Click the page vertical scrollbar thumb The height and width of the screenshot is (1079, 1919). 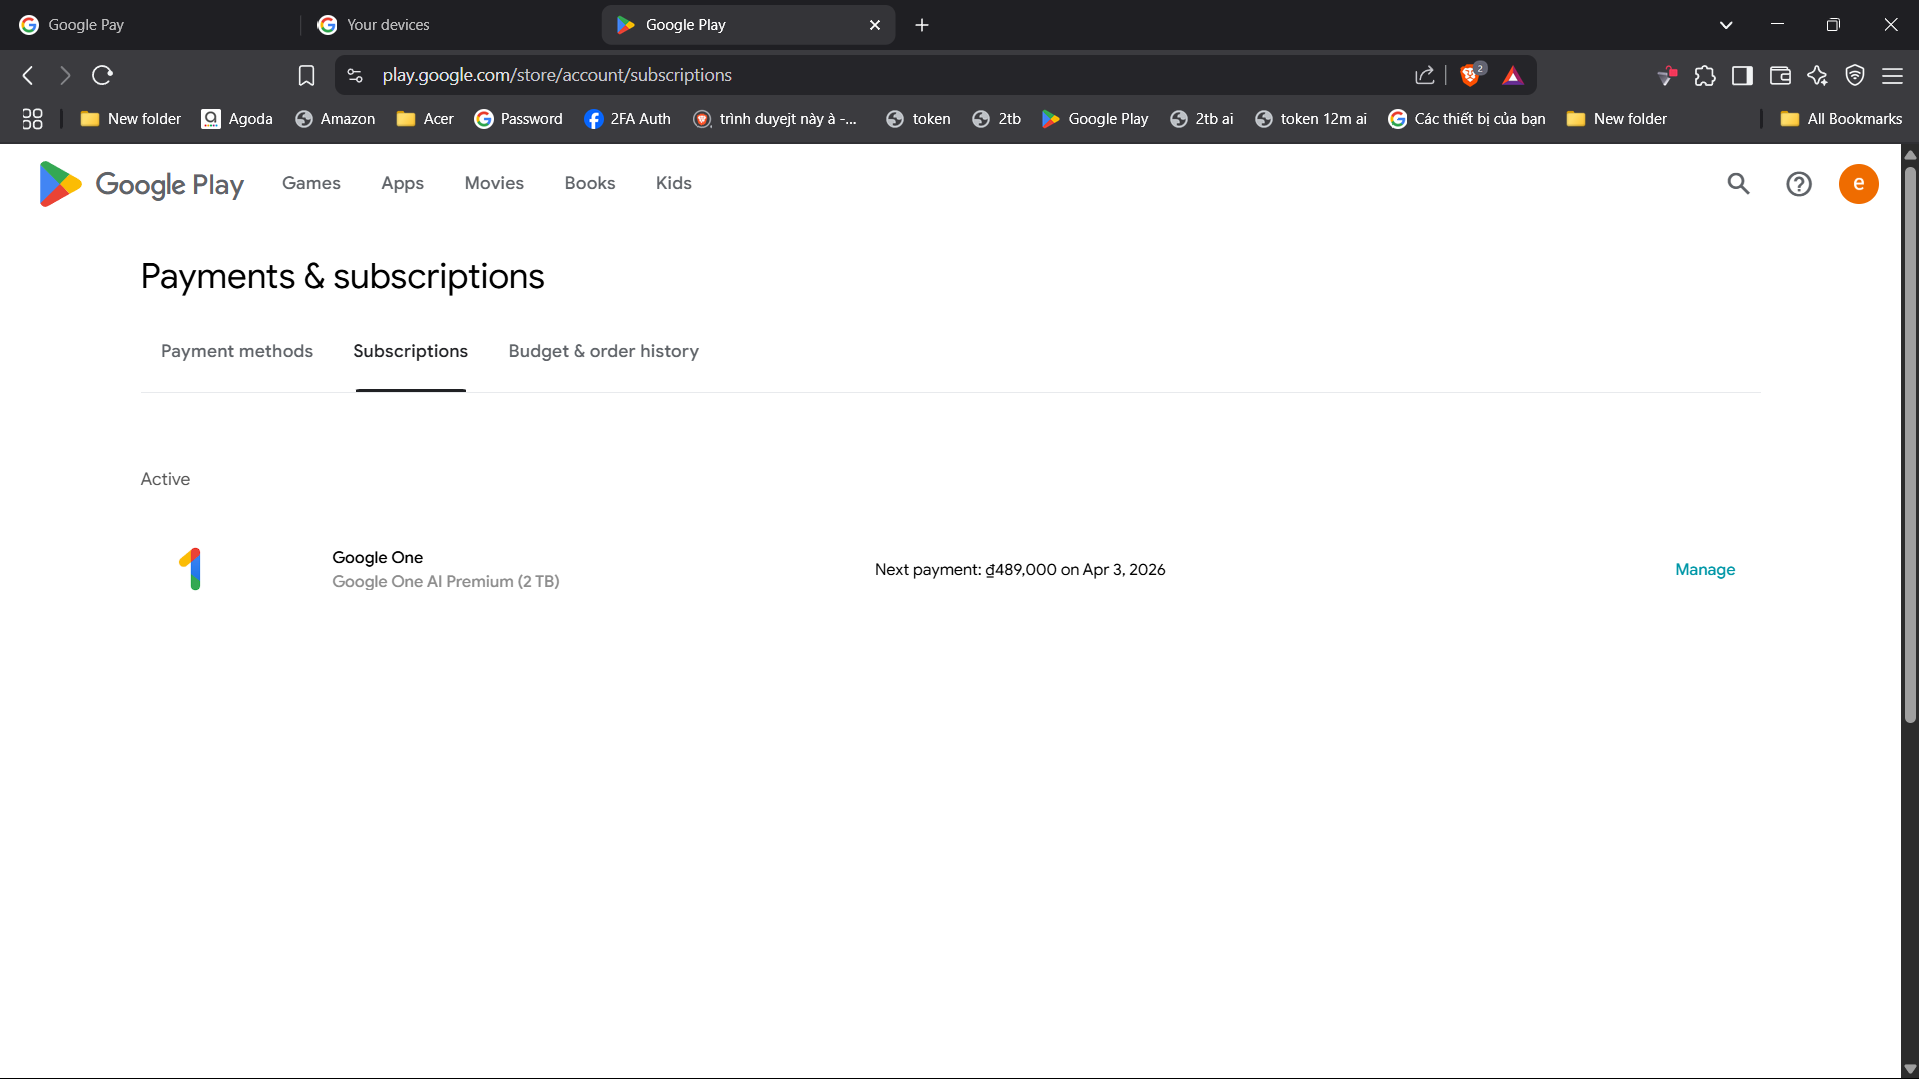point(1910,445)
